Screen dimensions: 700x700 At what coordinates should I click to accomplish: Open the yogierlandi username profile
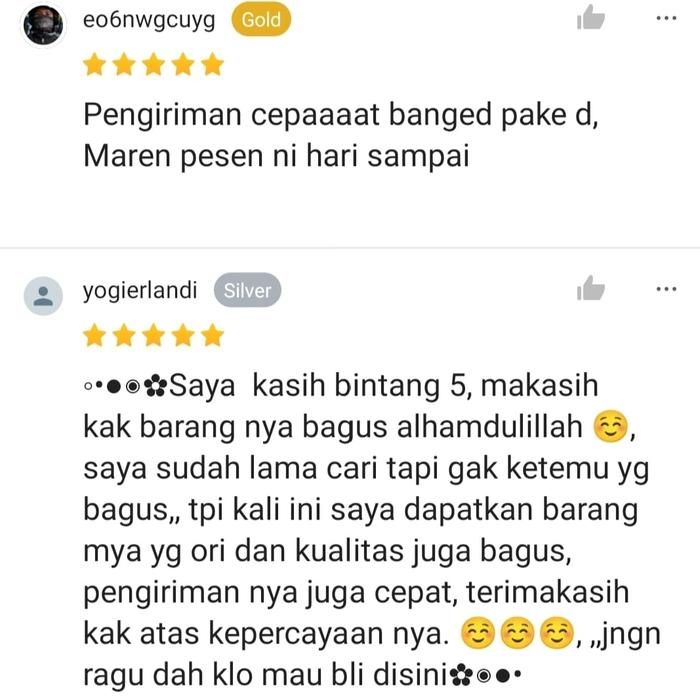click(140, 291)
